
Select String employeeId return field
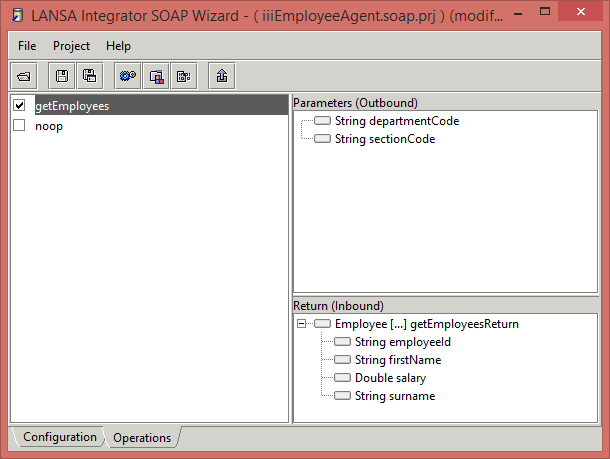[x=403, y=342]
